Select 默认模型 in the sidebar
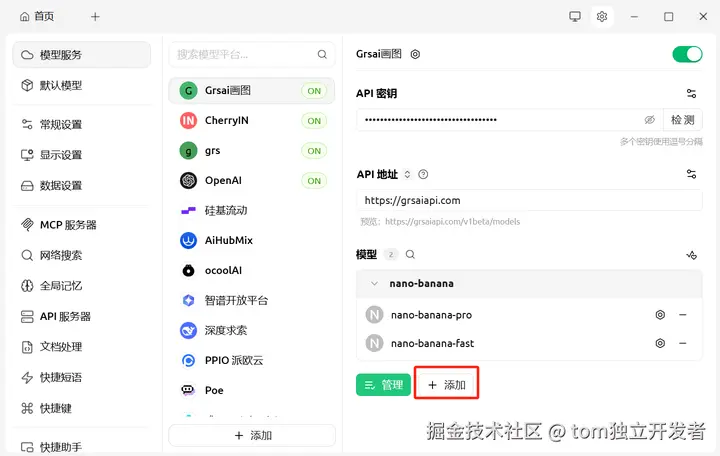This screenshot has width=720, height=456. 81,85
